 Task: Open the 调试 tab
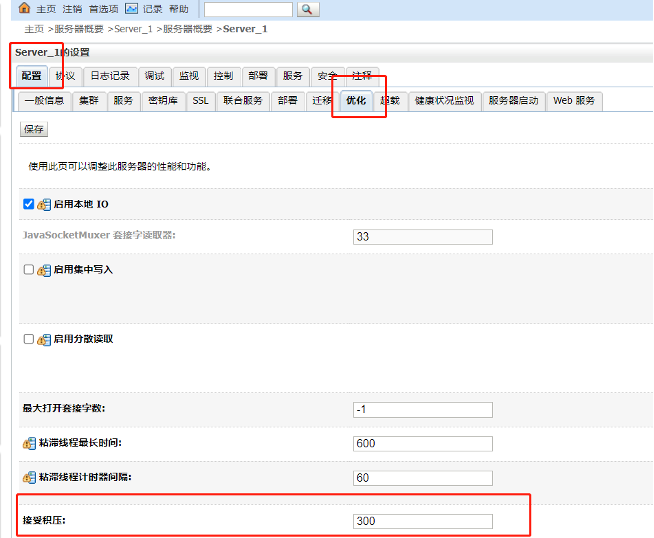pos(154,76)
